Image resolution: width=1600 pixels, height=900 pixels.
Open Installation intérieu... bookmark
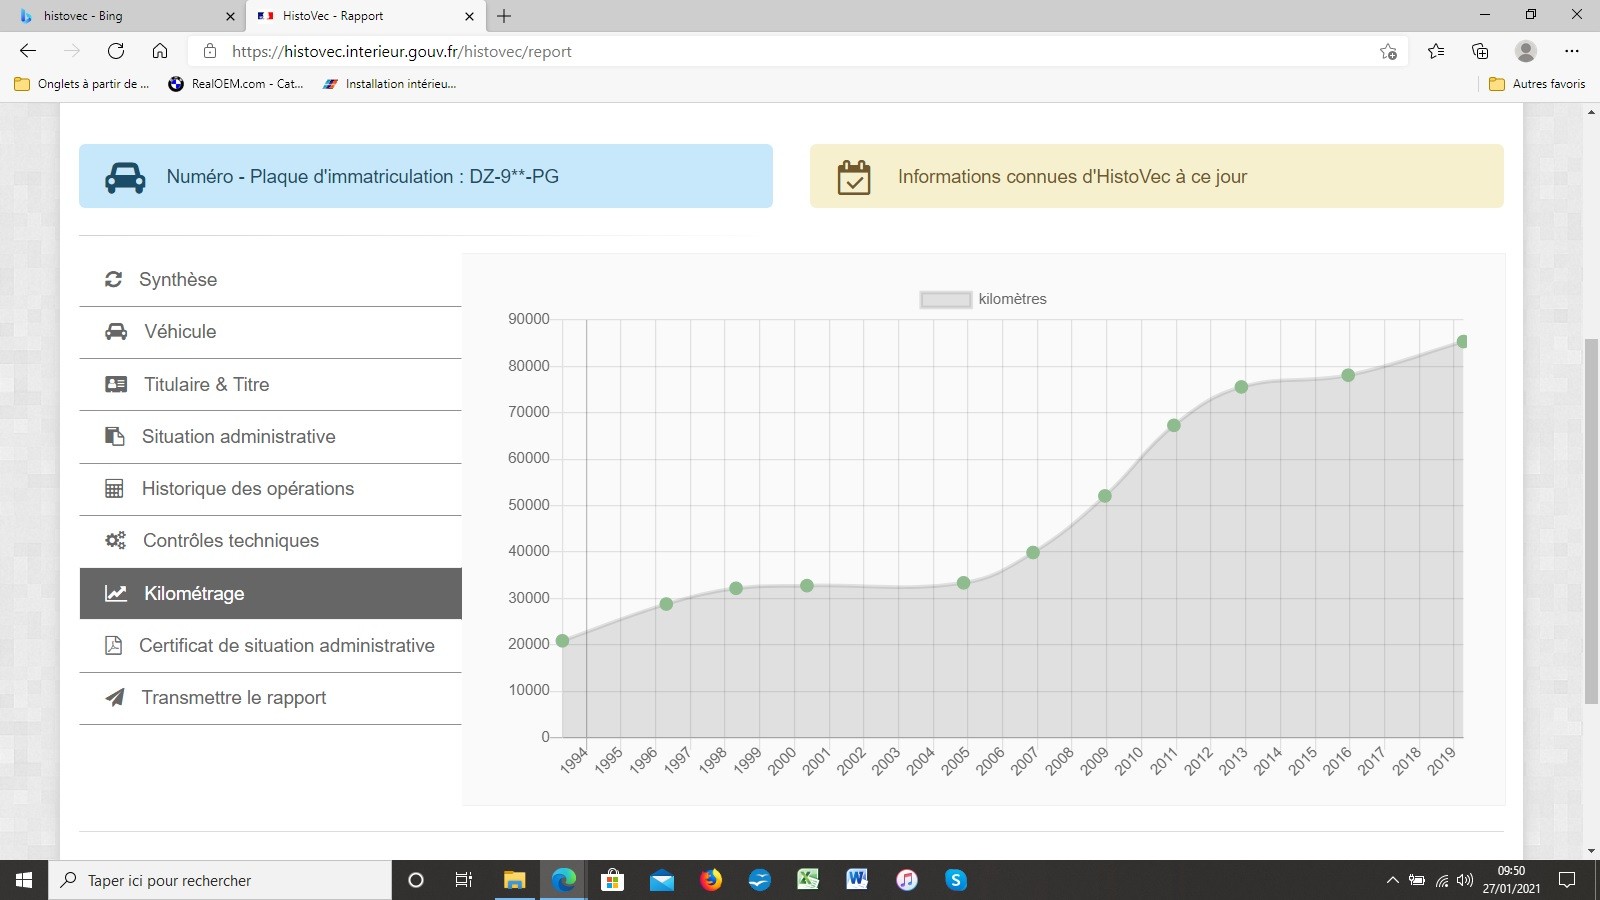(389, 84)
